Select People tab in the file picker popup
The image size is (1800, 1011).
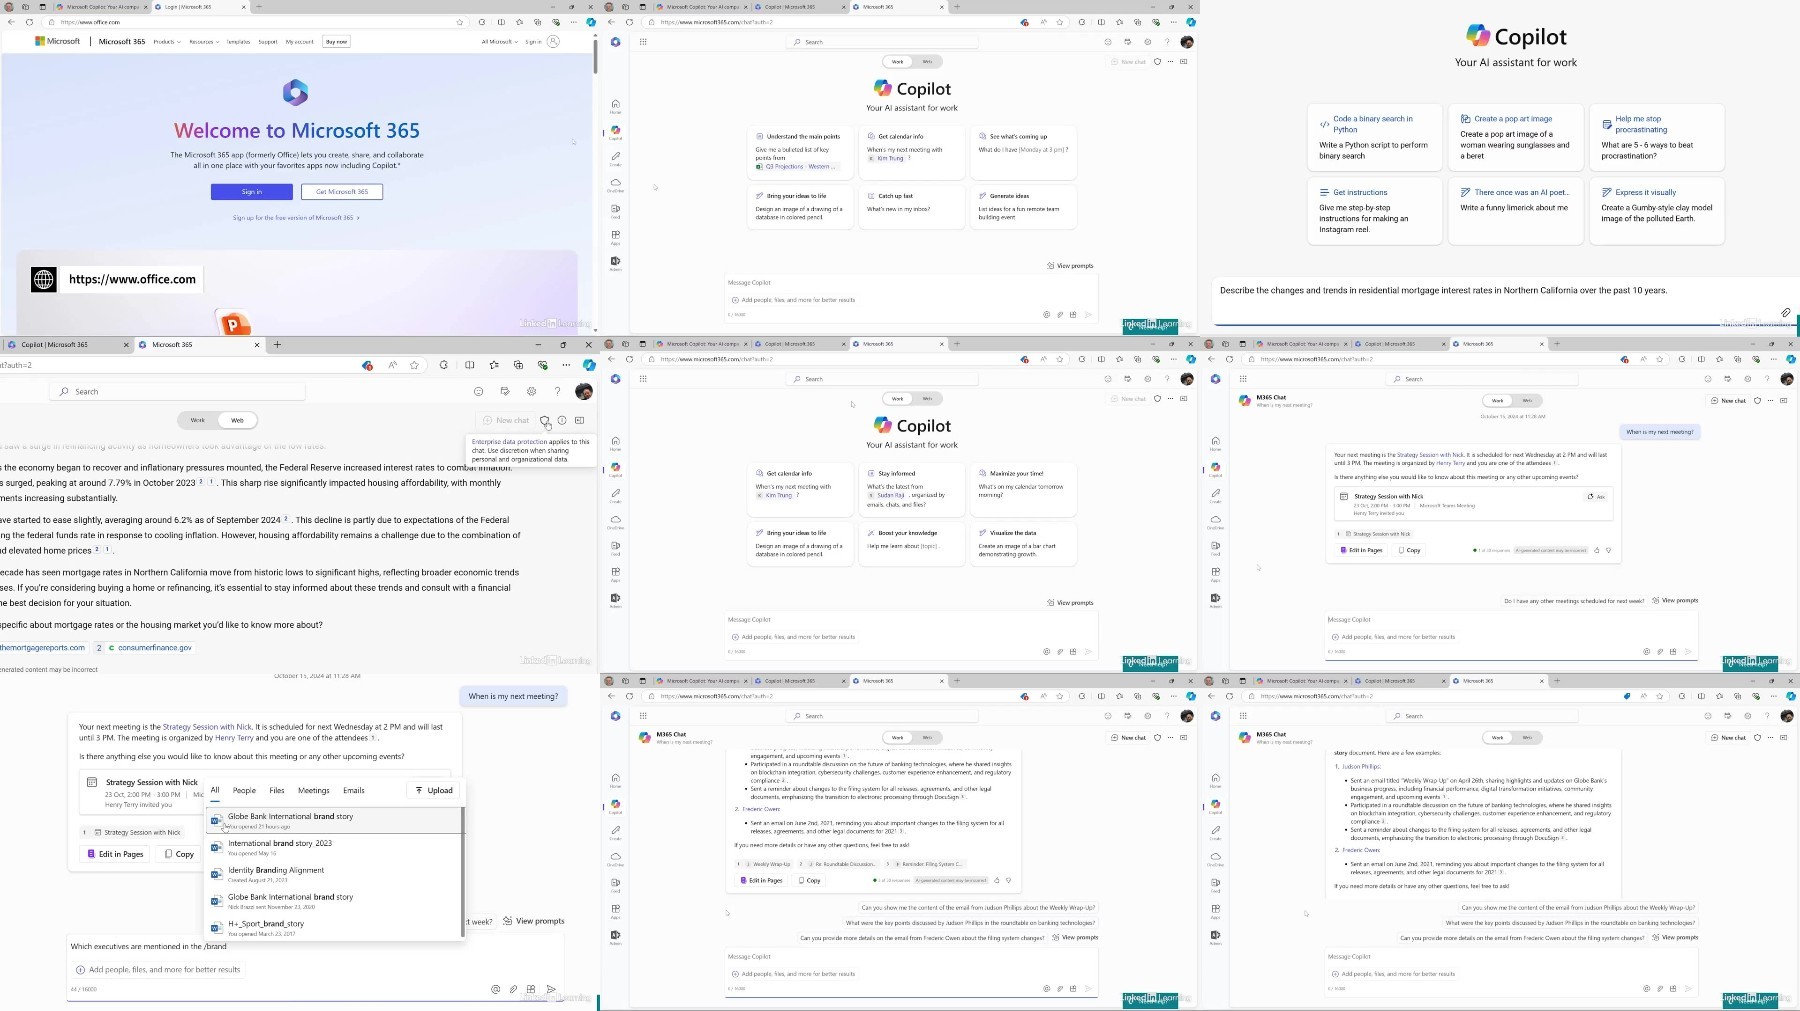[x=244, y=791]
